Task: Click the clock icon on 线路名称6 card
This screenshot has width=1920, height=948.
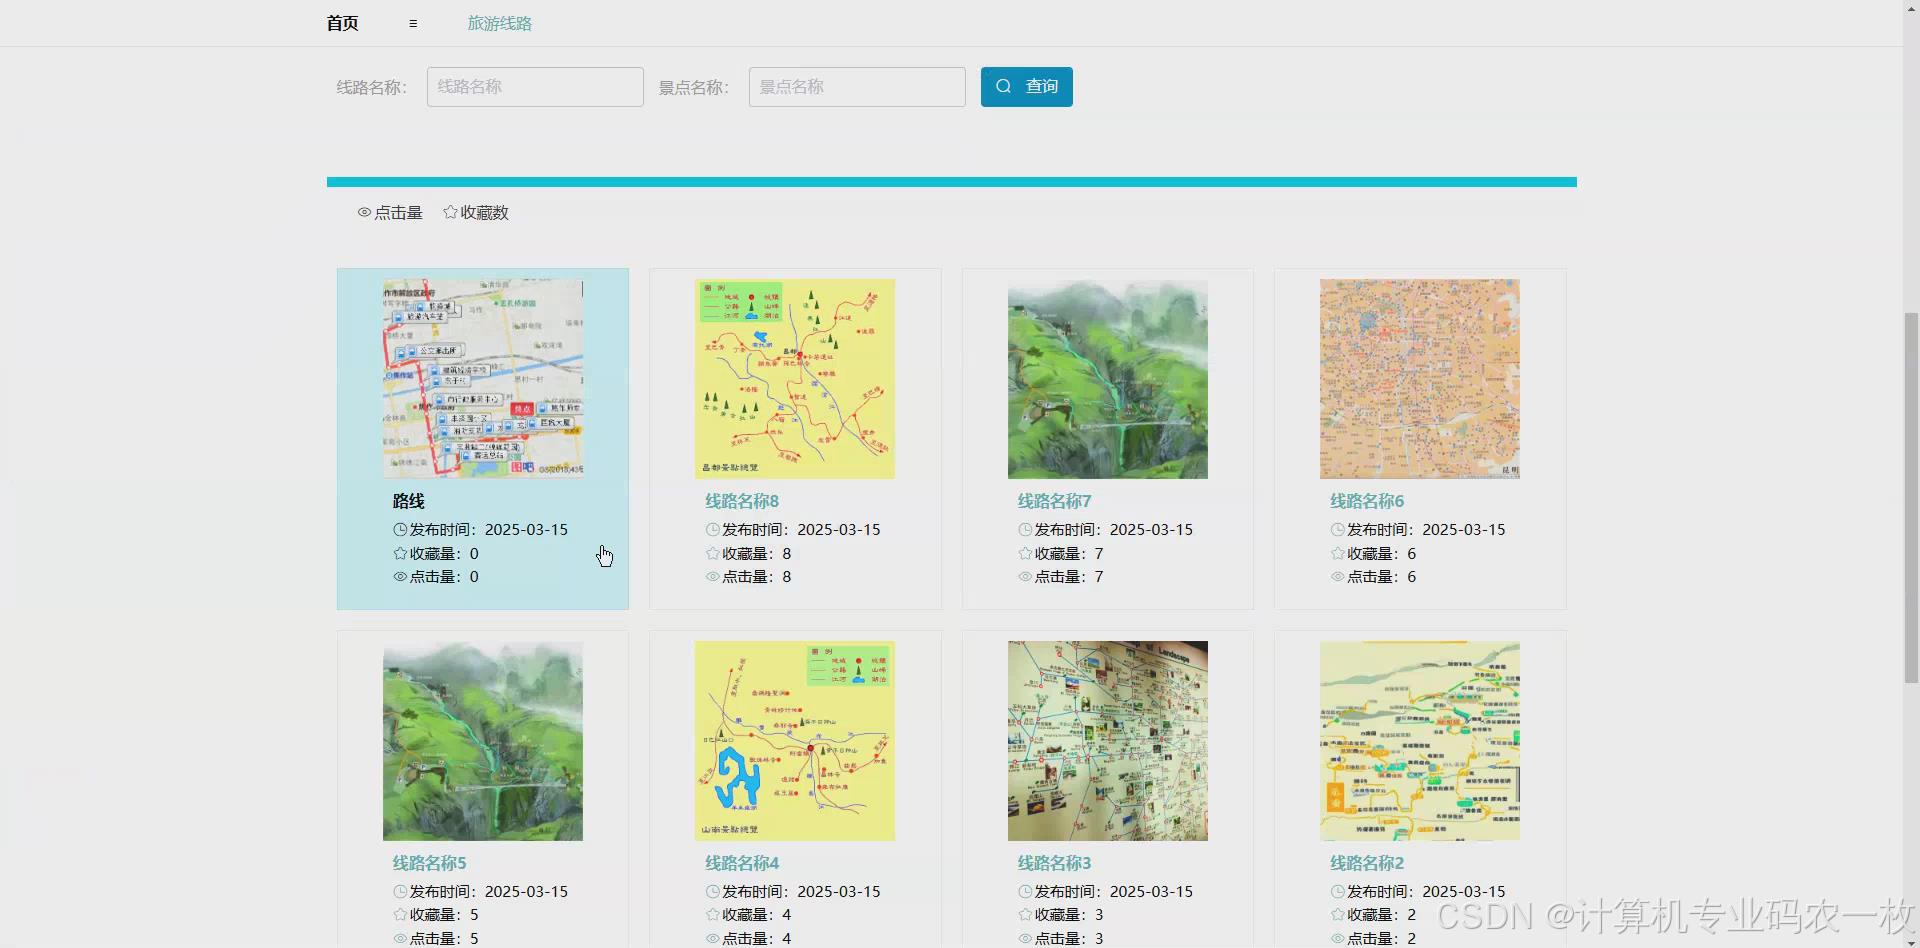Action: click(x=1337, y=530)
